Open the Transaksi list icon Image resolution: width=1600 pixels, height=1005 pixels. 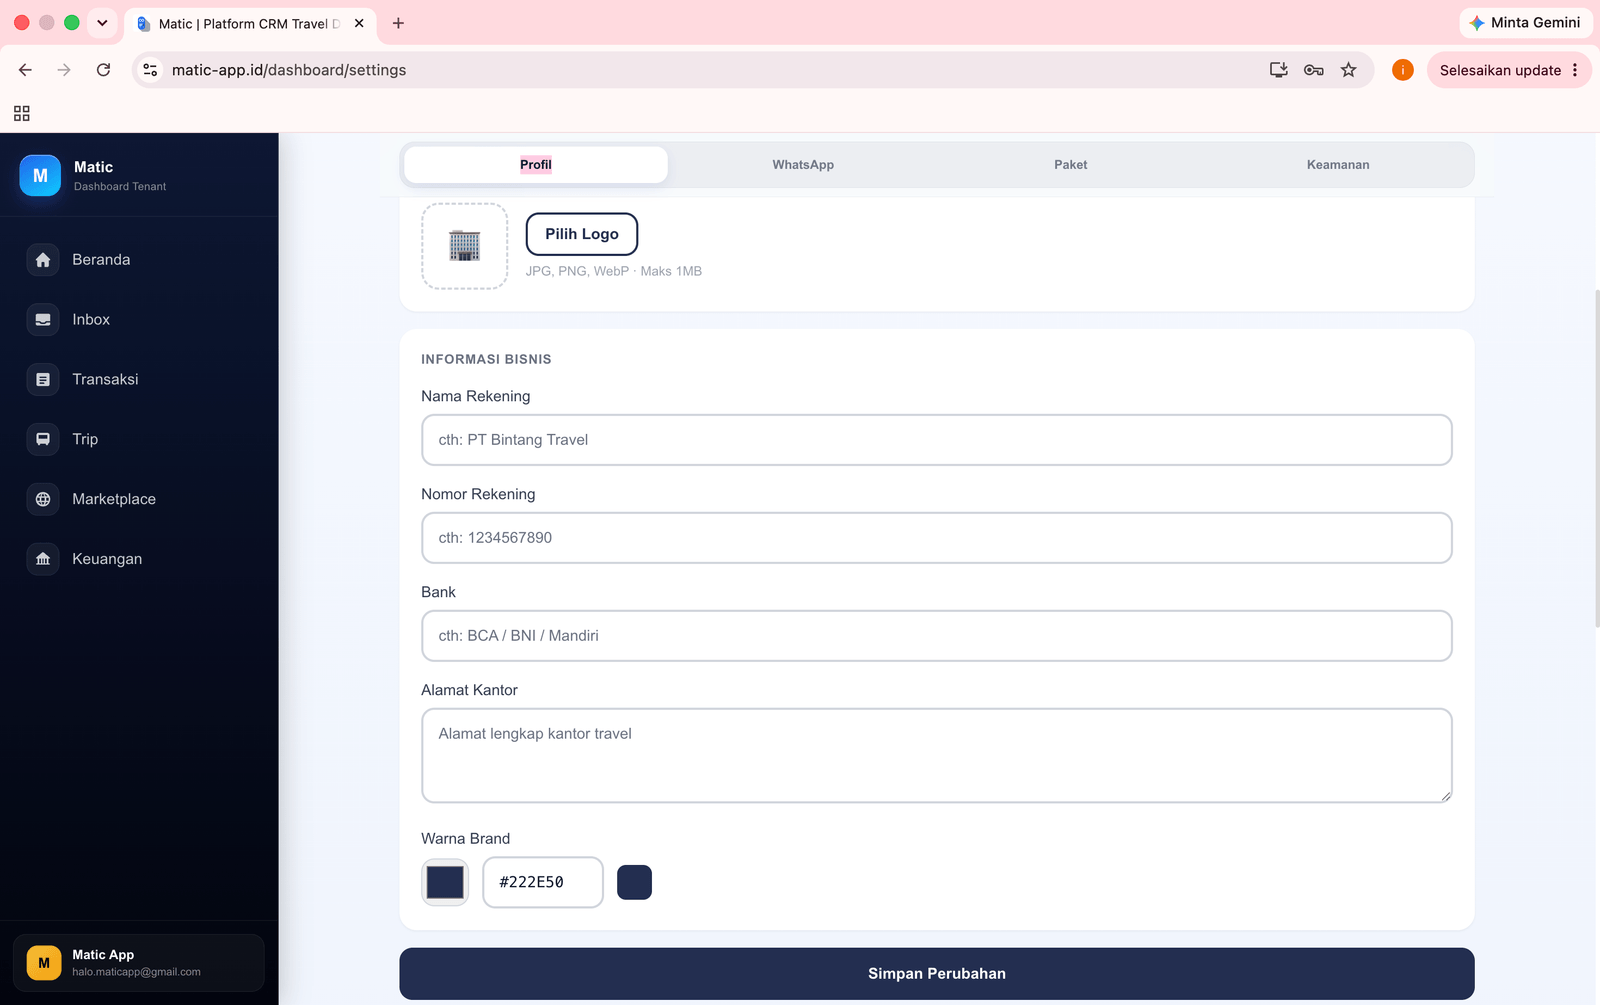click(x=43, y=380)
